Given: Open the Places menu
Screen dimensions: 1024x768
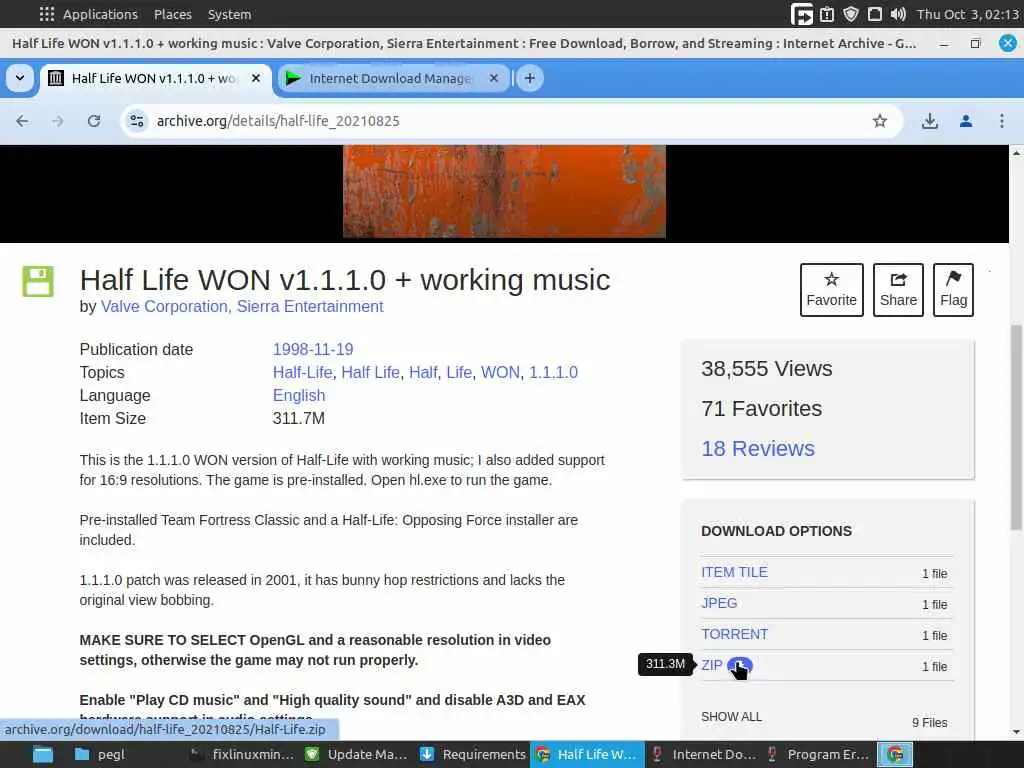Looking at the screenshot, I should (x=172, y=14).
